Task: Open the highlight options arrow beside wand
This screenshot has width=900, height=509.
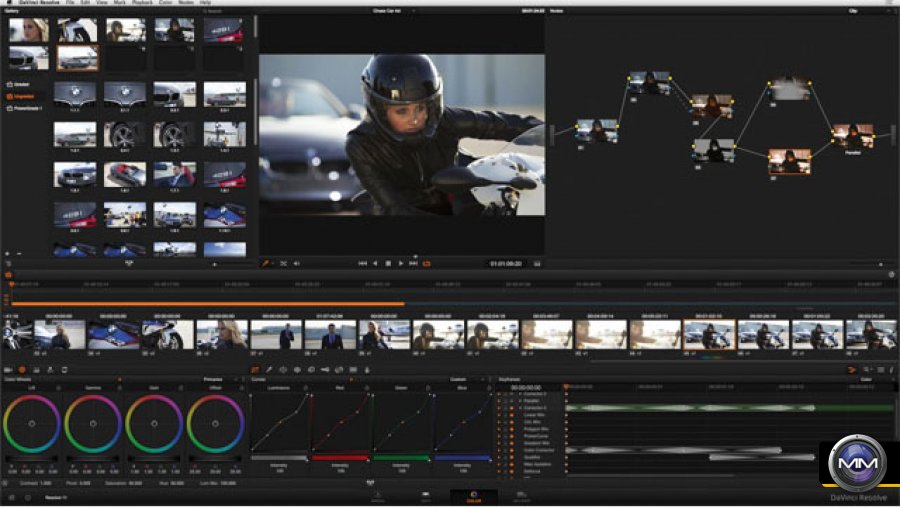Action: tap(273, 263)
